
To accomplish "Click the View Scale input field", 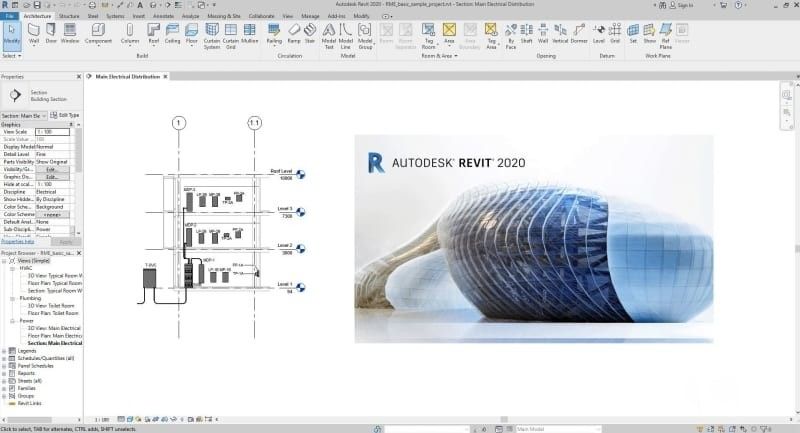I will [x=52, y=132].
